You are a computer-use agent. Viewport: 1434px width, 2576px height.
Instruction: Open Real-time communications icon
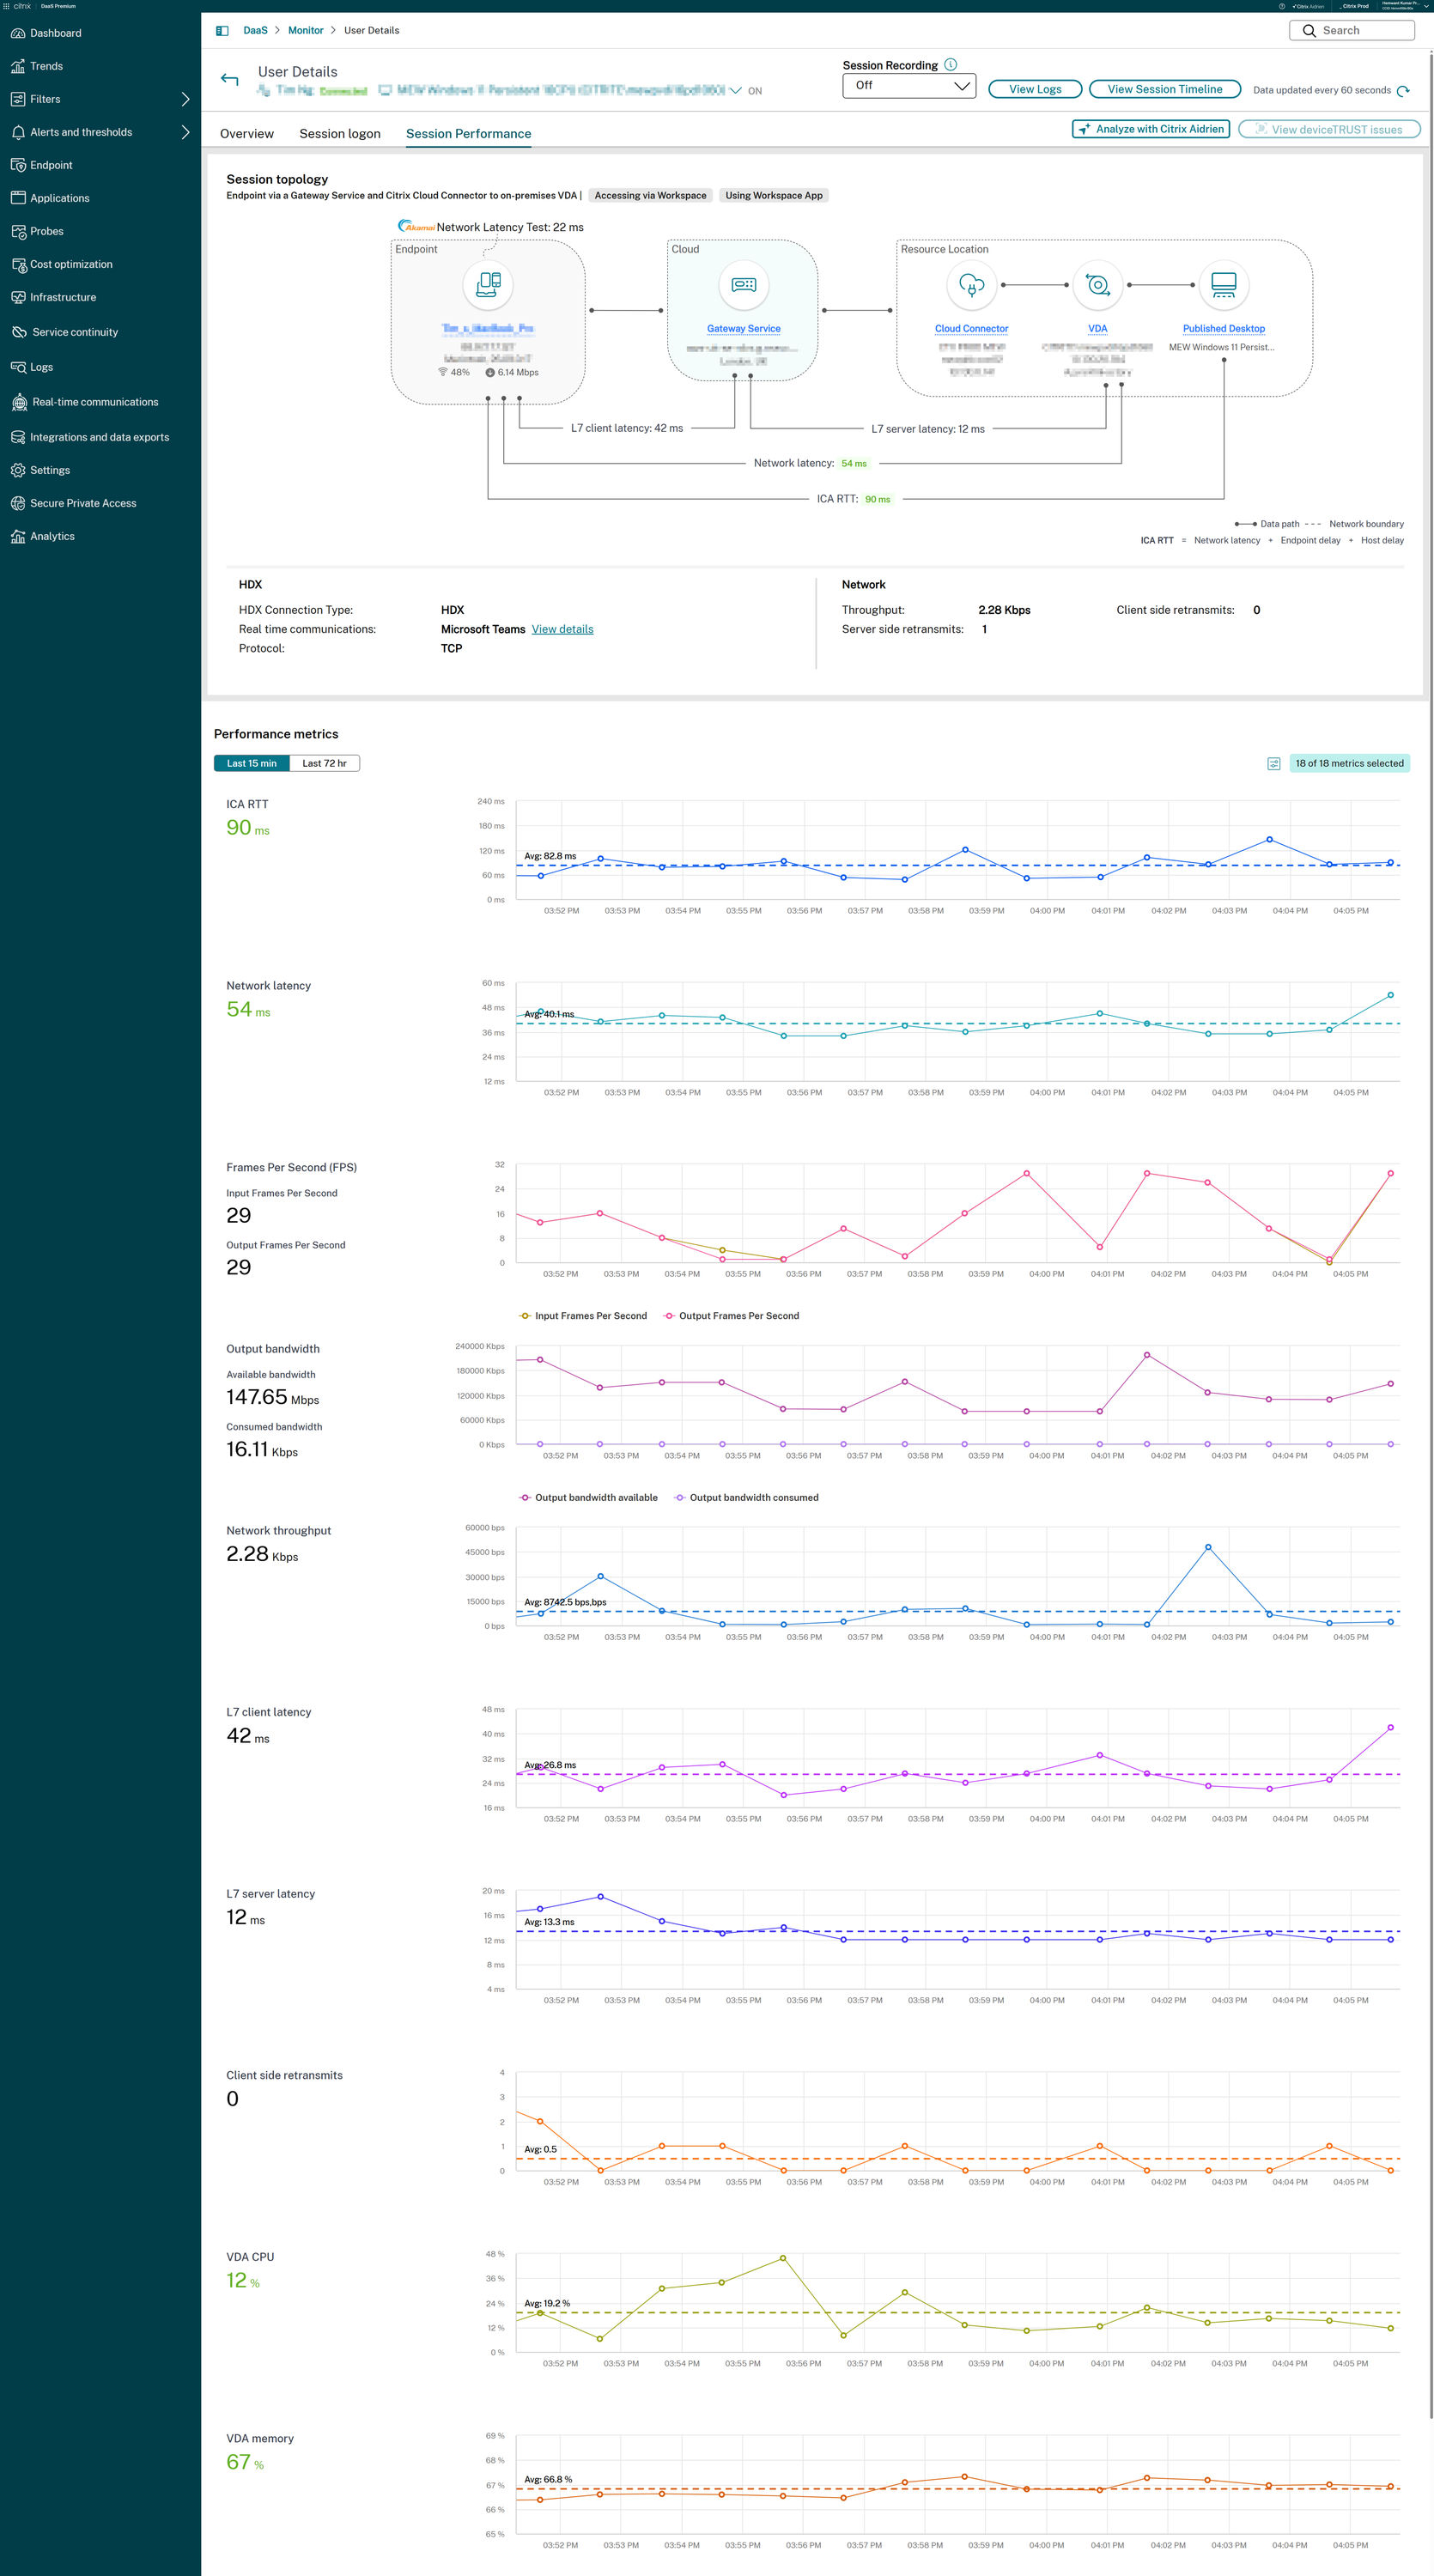tap(19, 402)
